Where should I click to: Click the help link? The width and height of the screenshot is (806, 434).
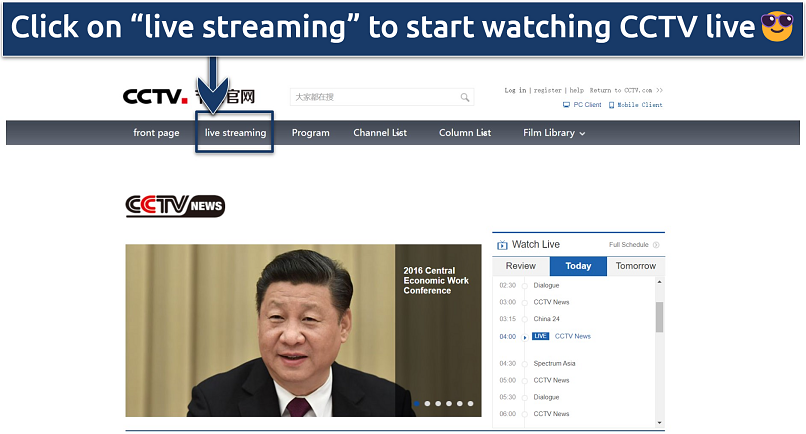click(x=577, y=90)
